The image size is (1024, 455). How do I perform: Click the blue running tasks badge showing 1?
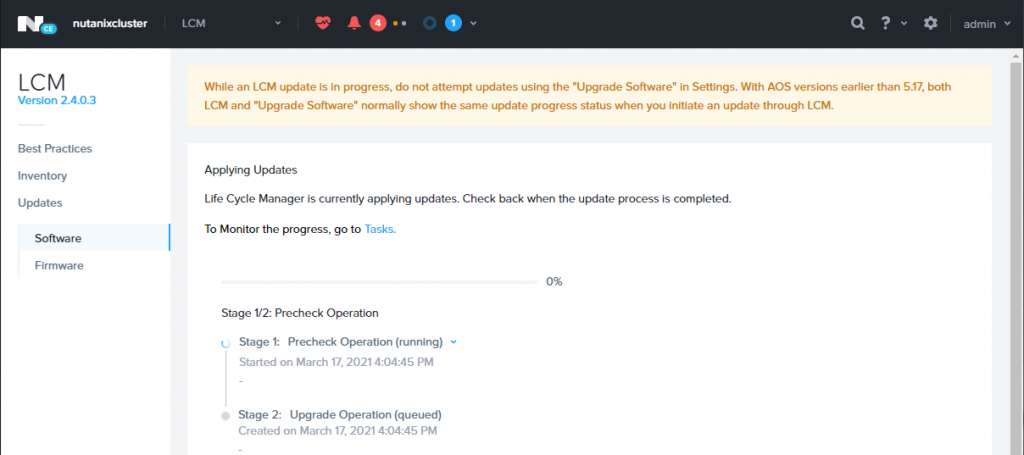point(453,24)
